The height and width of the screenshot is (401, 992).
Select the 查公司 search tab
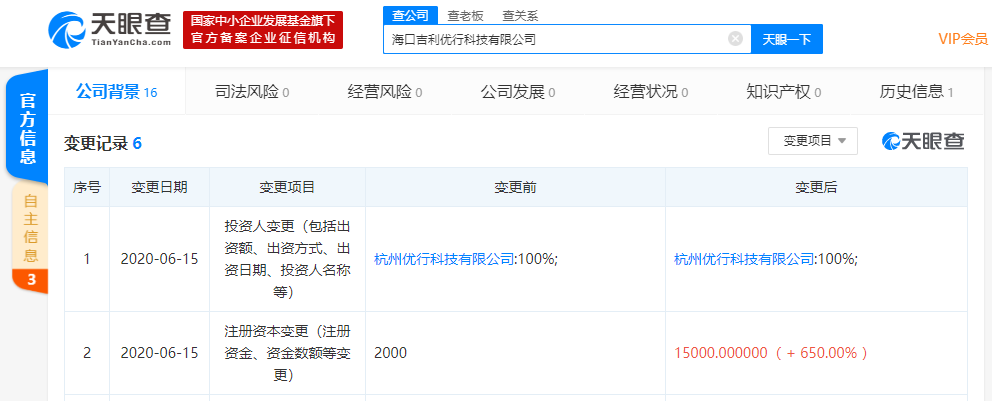pyautogui.click(x=408, y=16)
